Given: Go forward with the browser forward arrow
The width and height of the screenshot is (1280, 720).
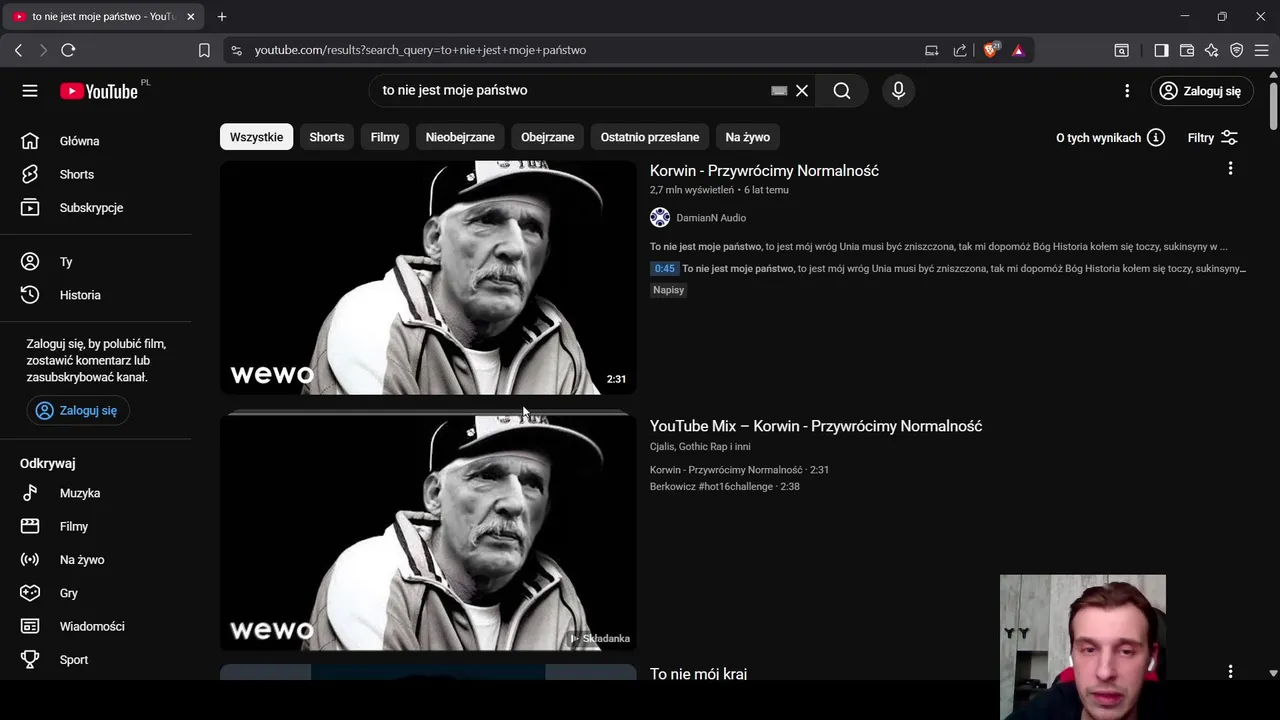Looking at the screenshot, I should coord(43,50).
